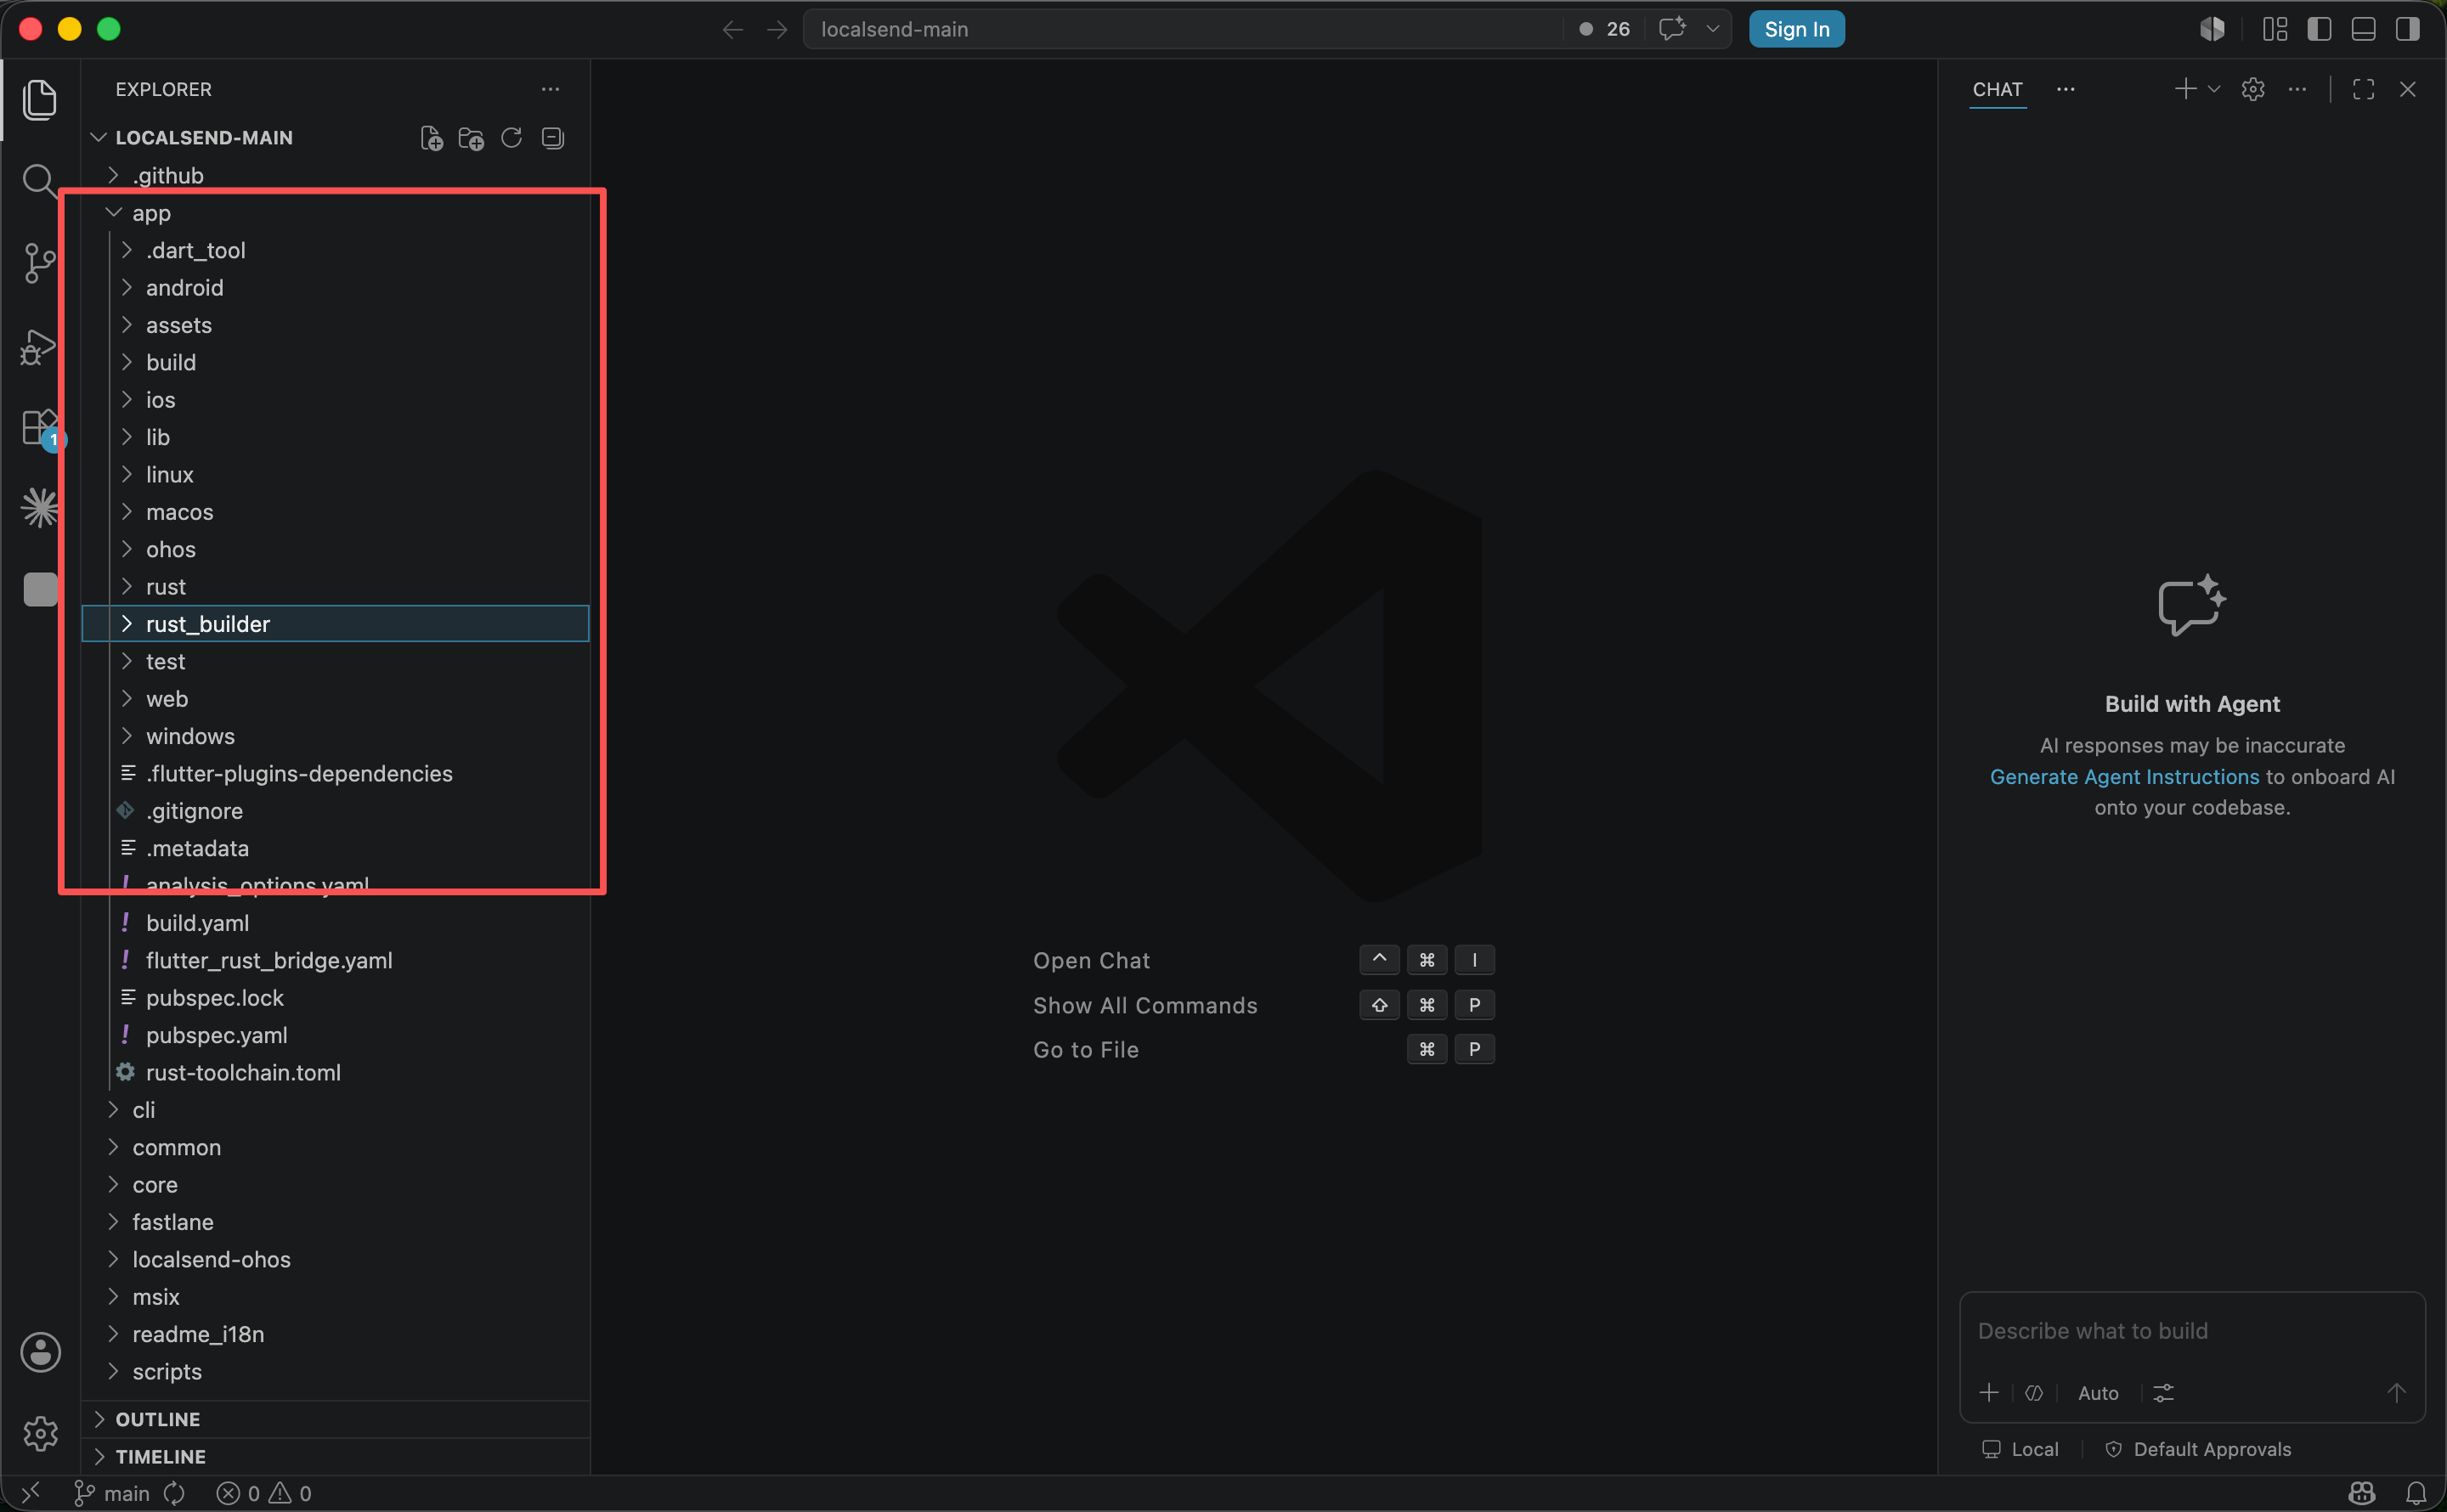Click the 26 indicator in title bar
This screenshot has width=2447, height=1512.
(1604, 29)
